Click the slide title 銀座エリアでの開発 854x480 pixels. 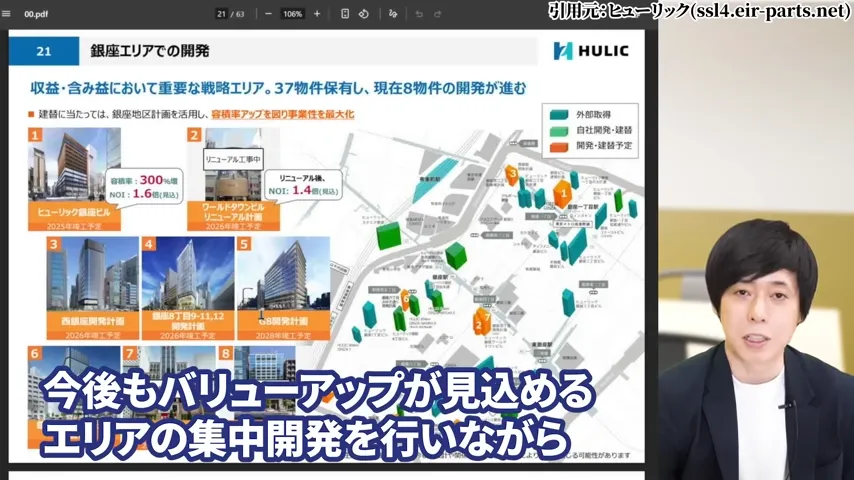pyautogui.click(x=150, y=51)
